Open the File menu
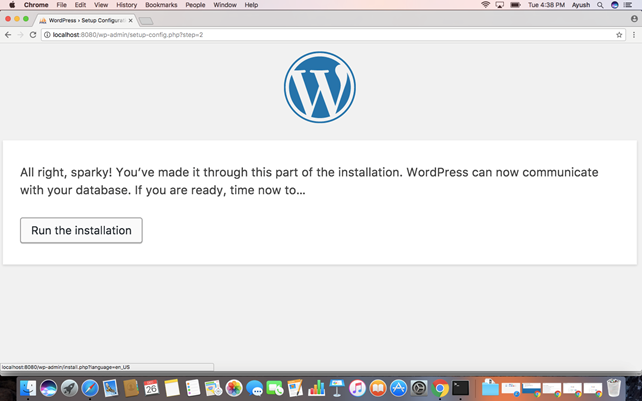The height and width of the screenshot is (401, 642). point(61,5)
